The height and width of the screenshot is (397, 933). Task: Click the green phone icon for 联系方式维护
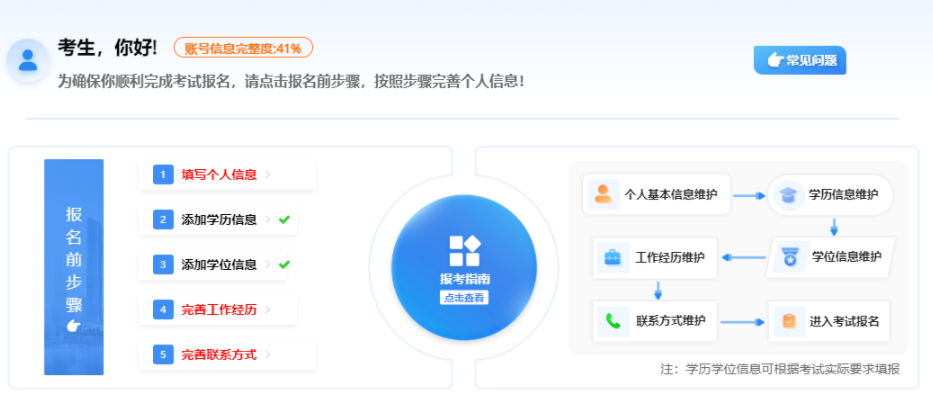(x=613, y=321)
